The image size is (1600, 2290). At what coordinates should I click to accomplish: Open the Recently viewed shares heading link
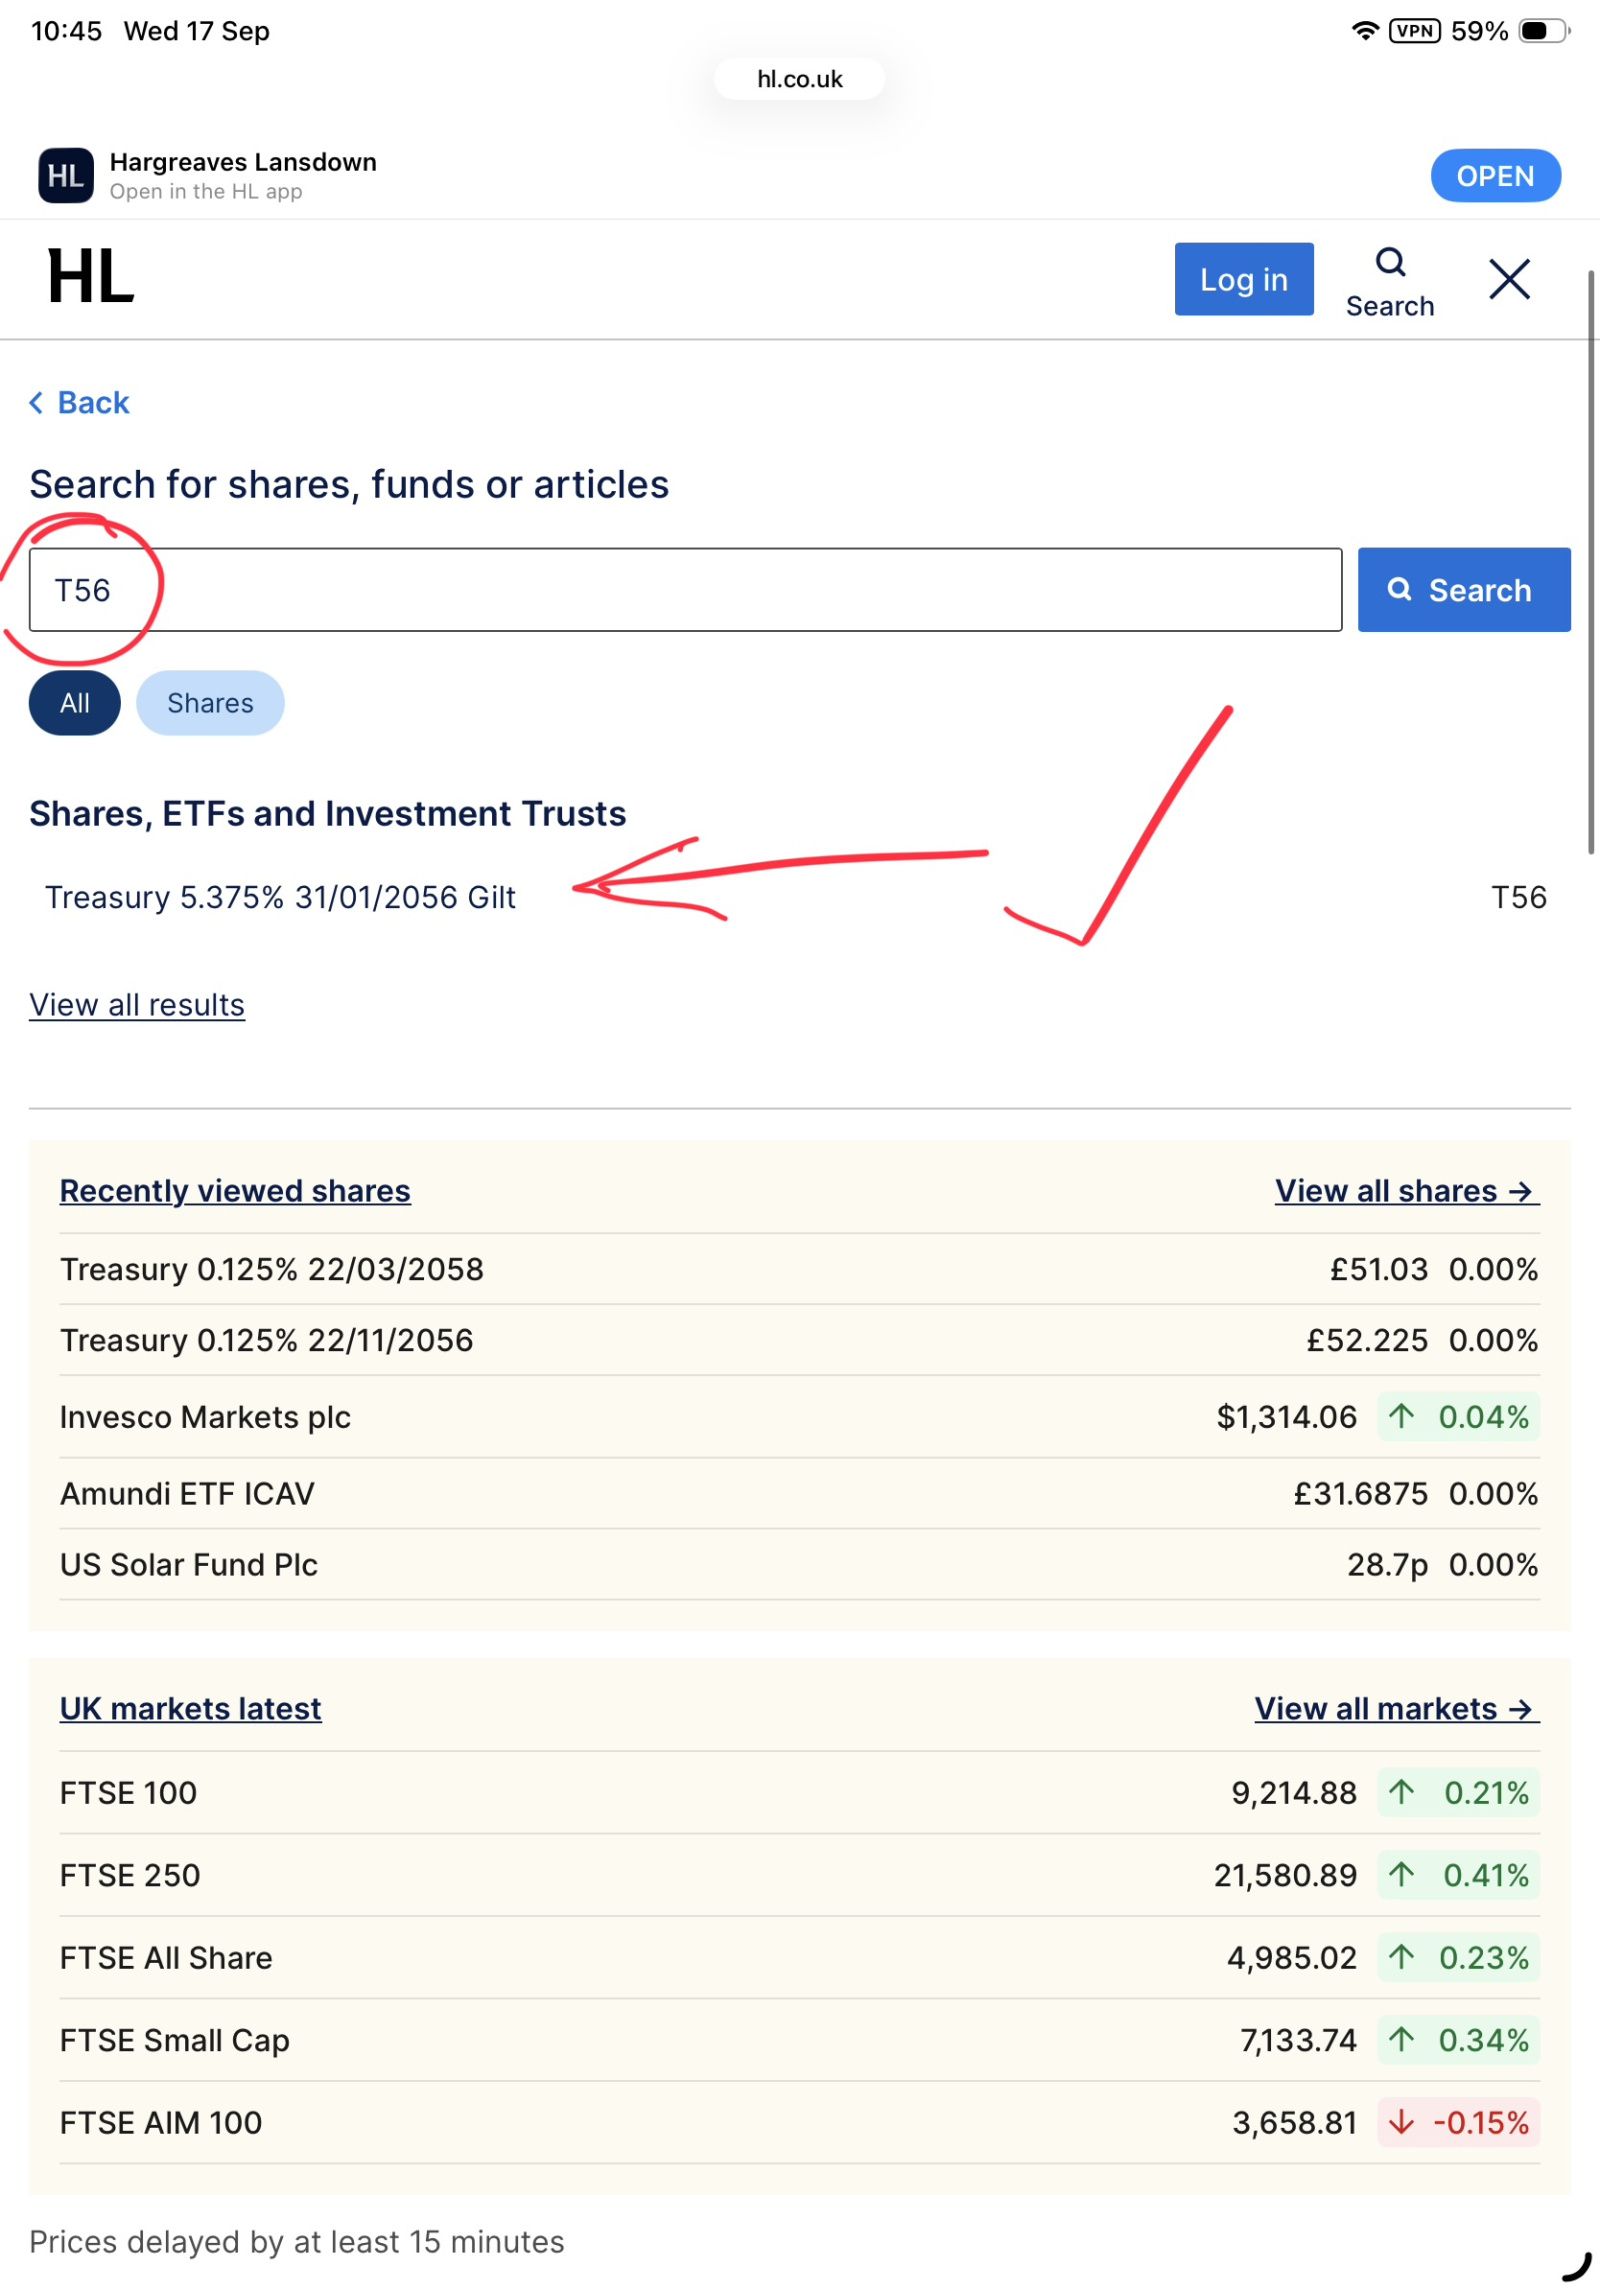[235, 1190]
